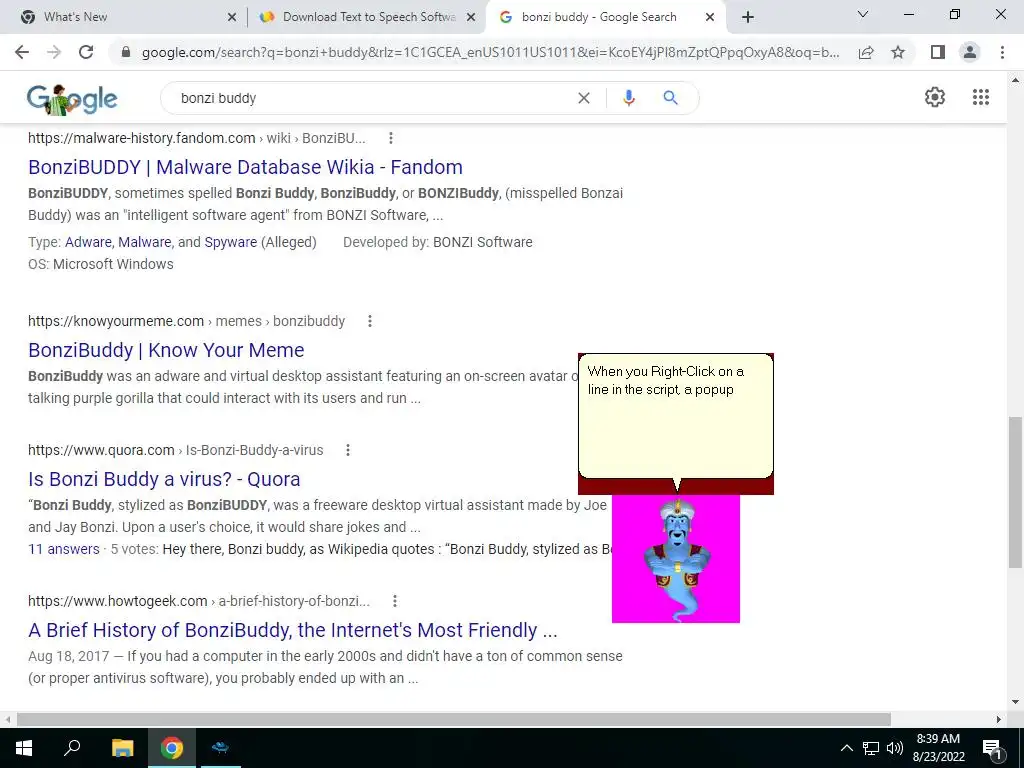
Task: Bookmark this tab with the star icon
Action: [x=898, y=52]
